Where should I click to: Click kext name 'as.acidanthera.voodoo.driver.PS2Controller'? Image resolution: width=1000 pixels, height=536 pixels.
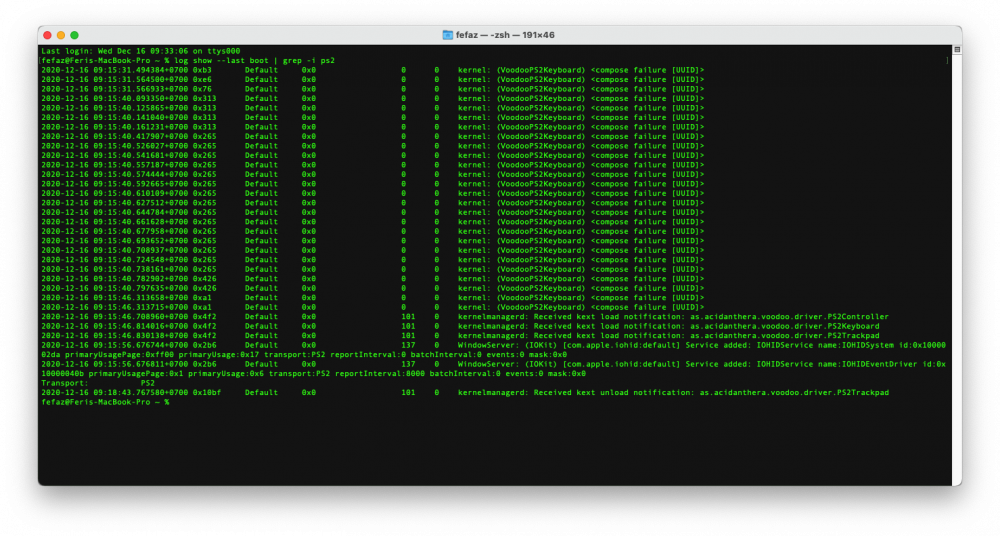(x=789, y=316)
